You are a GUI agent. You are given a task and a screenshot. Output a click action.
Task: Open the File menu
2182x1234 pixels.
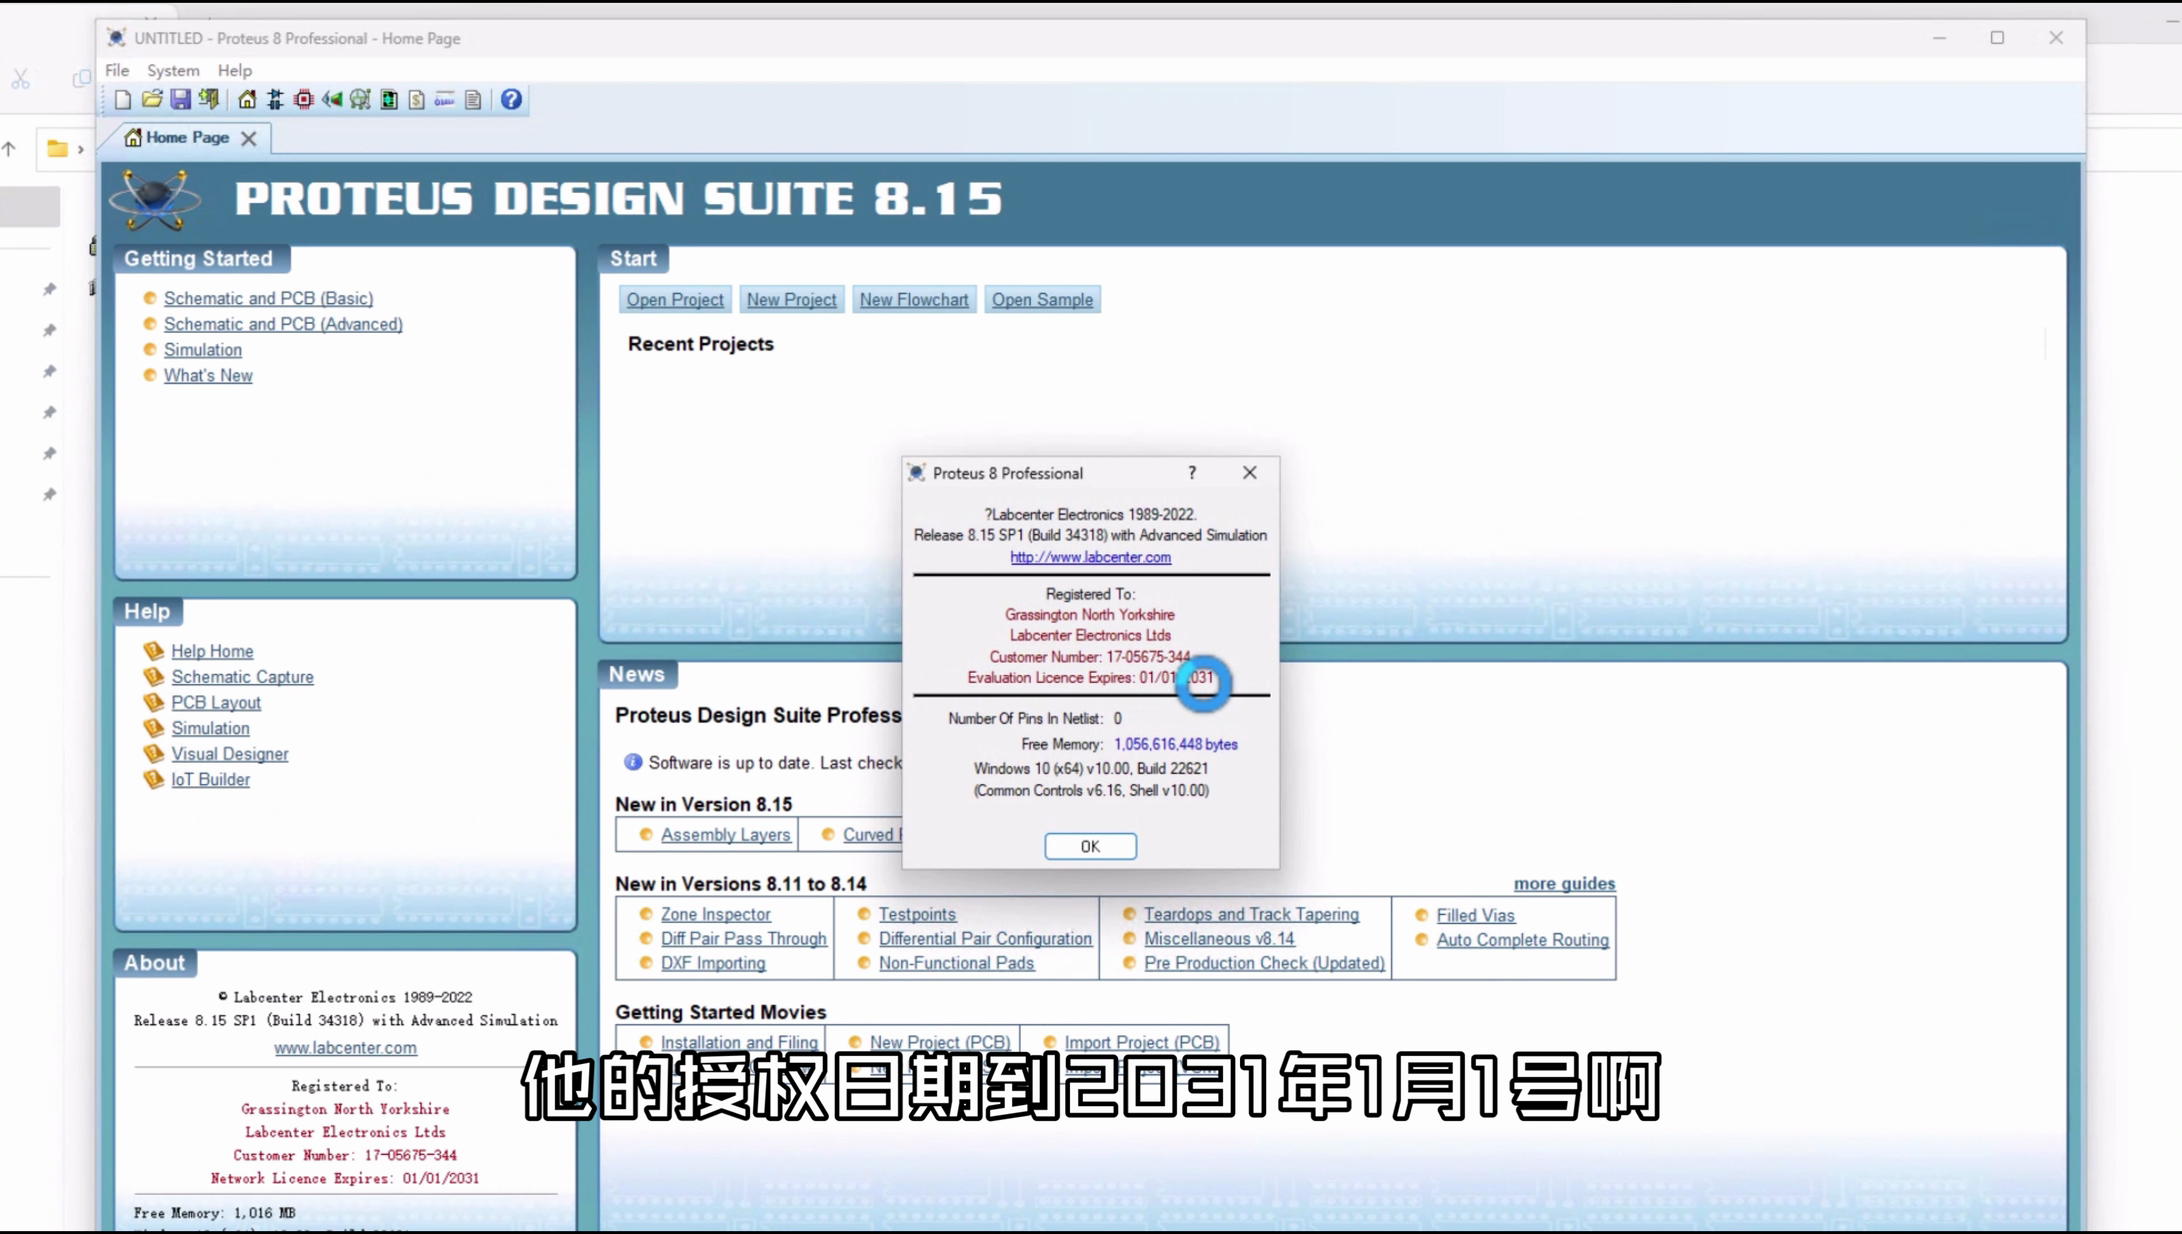click(x=117, y=70)
